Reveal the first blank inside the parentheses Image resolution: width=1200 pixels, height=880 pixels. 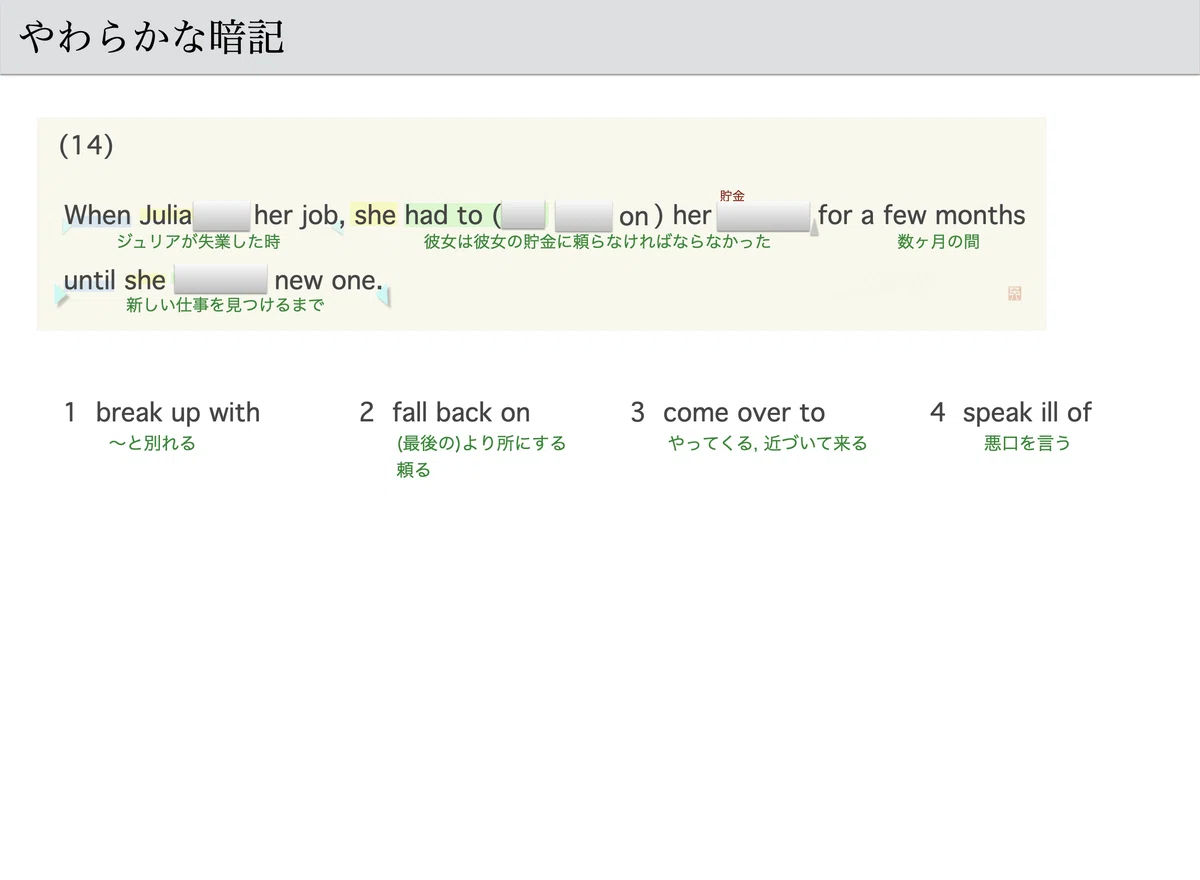(x=524, y=216)
